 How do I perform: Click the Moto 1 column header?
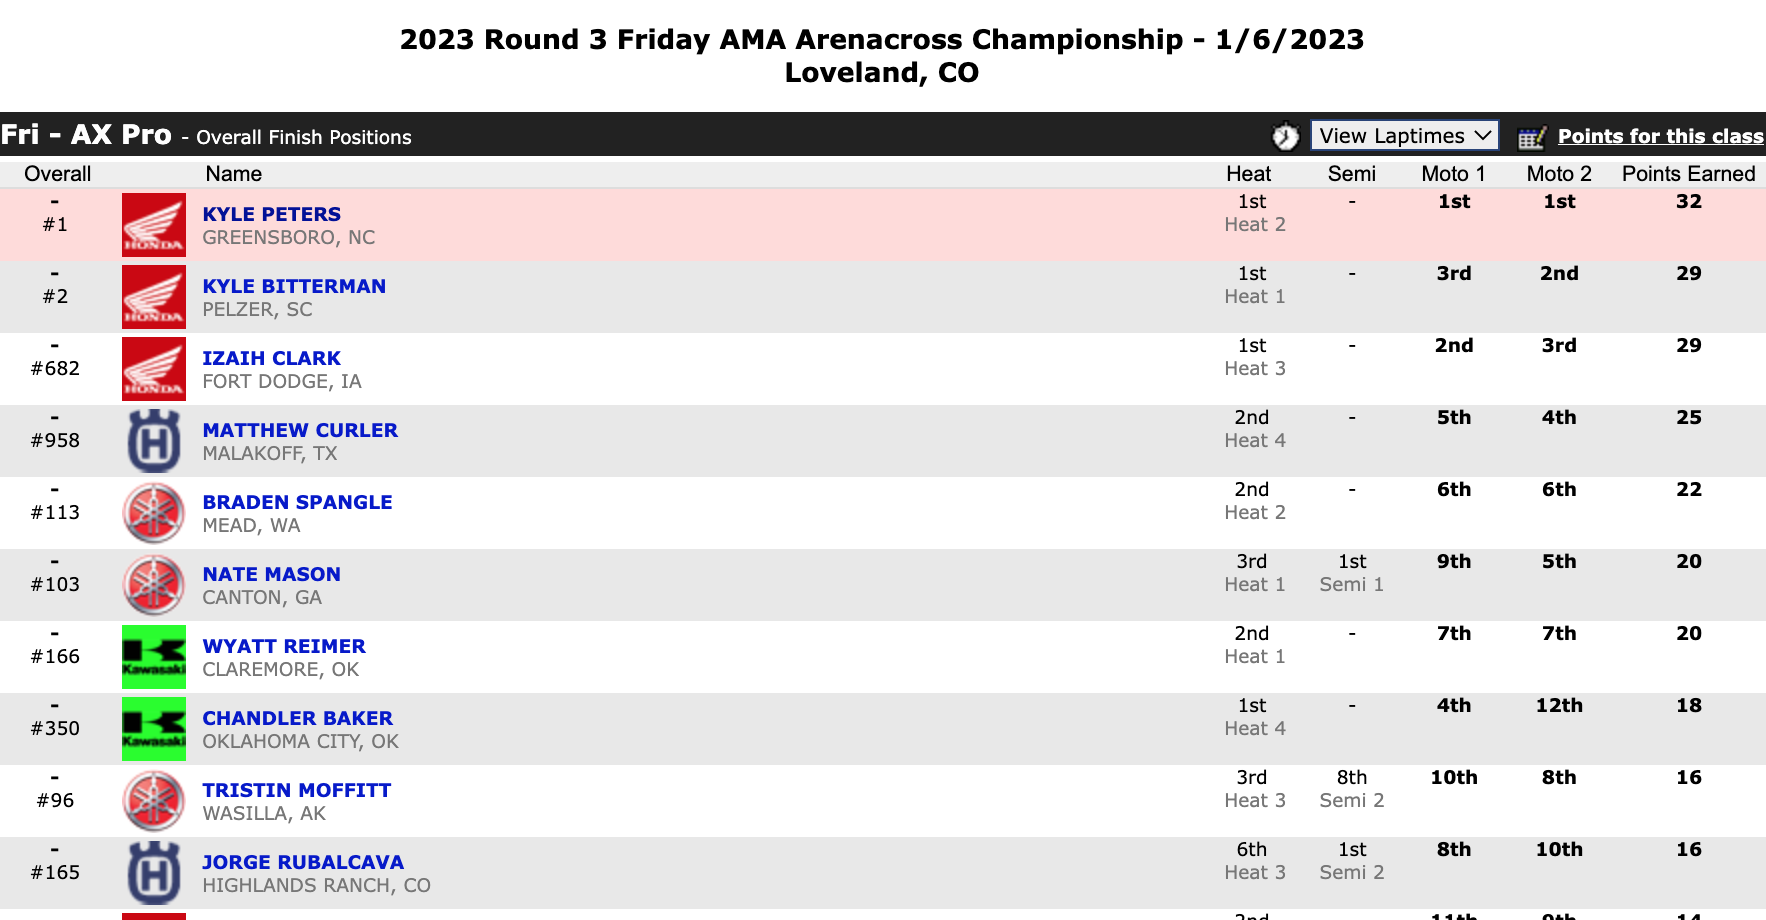(x=1453, y=174)
